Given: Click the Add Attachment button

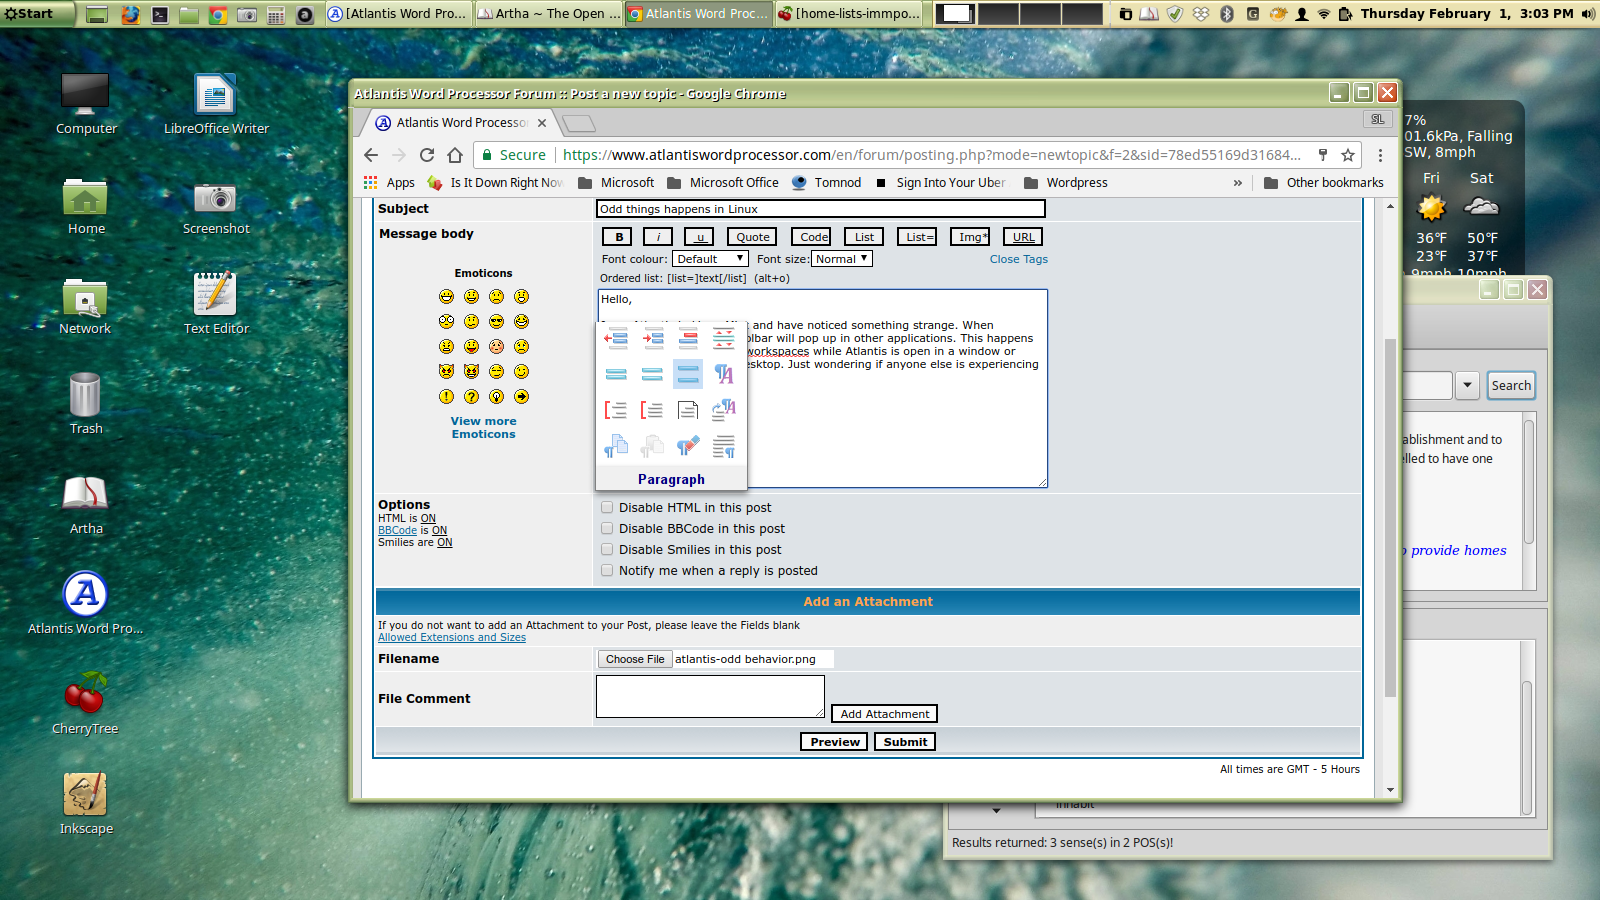Looking at the screenshot, I should [884, 714].
